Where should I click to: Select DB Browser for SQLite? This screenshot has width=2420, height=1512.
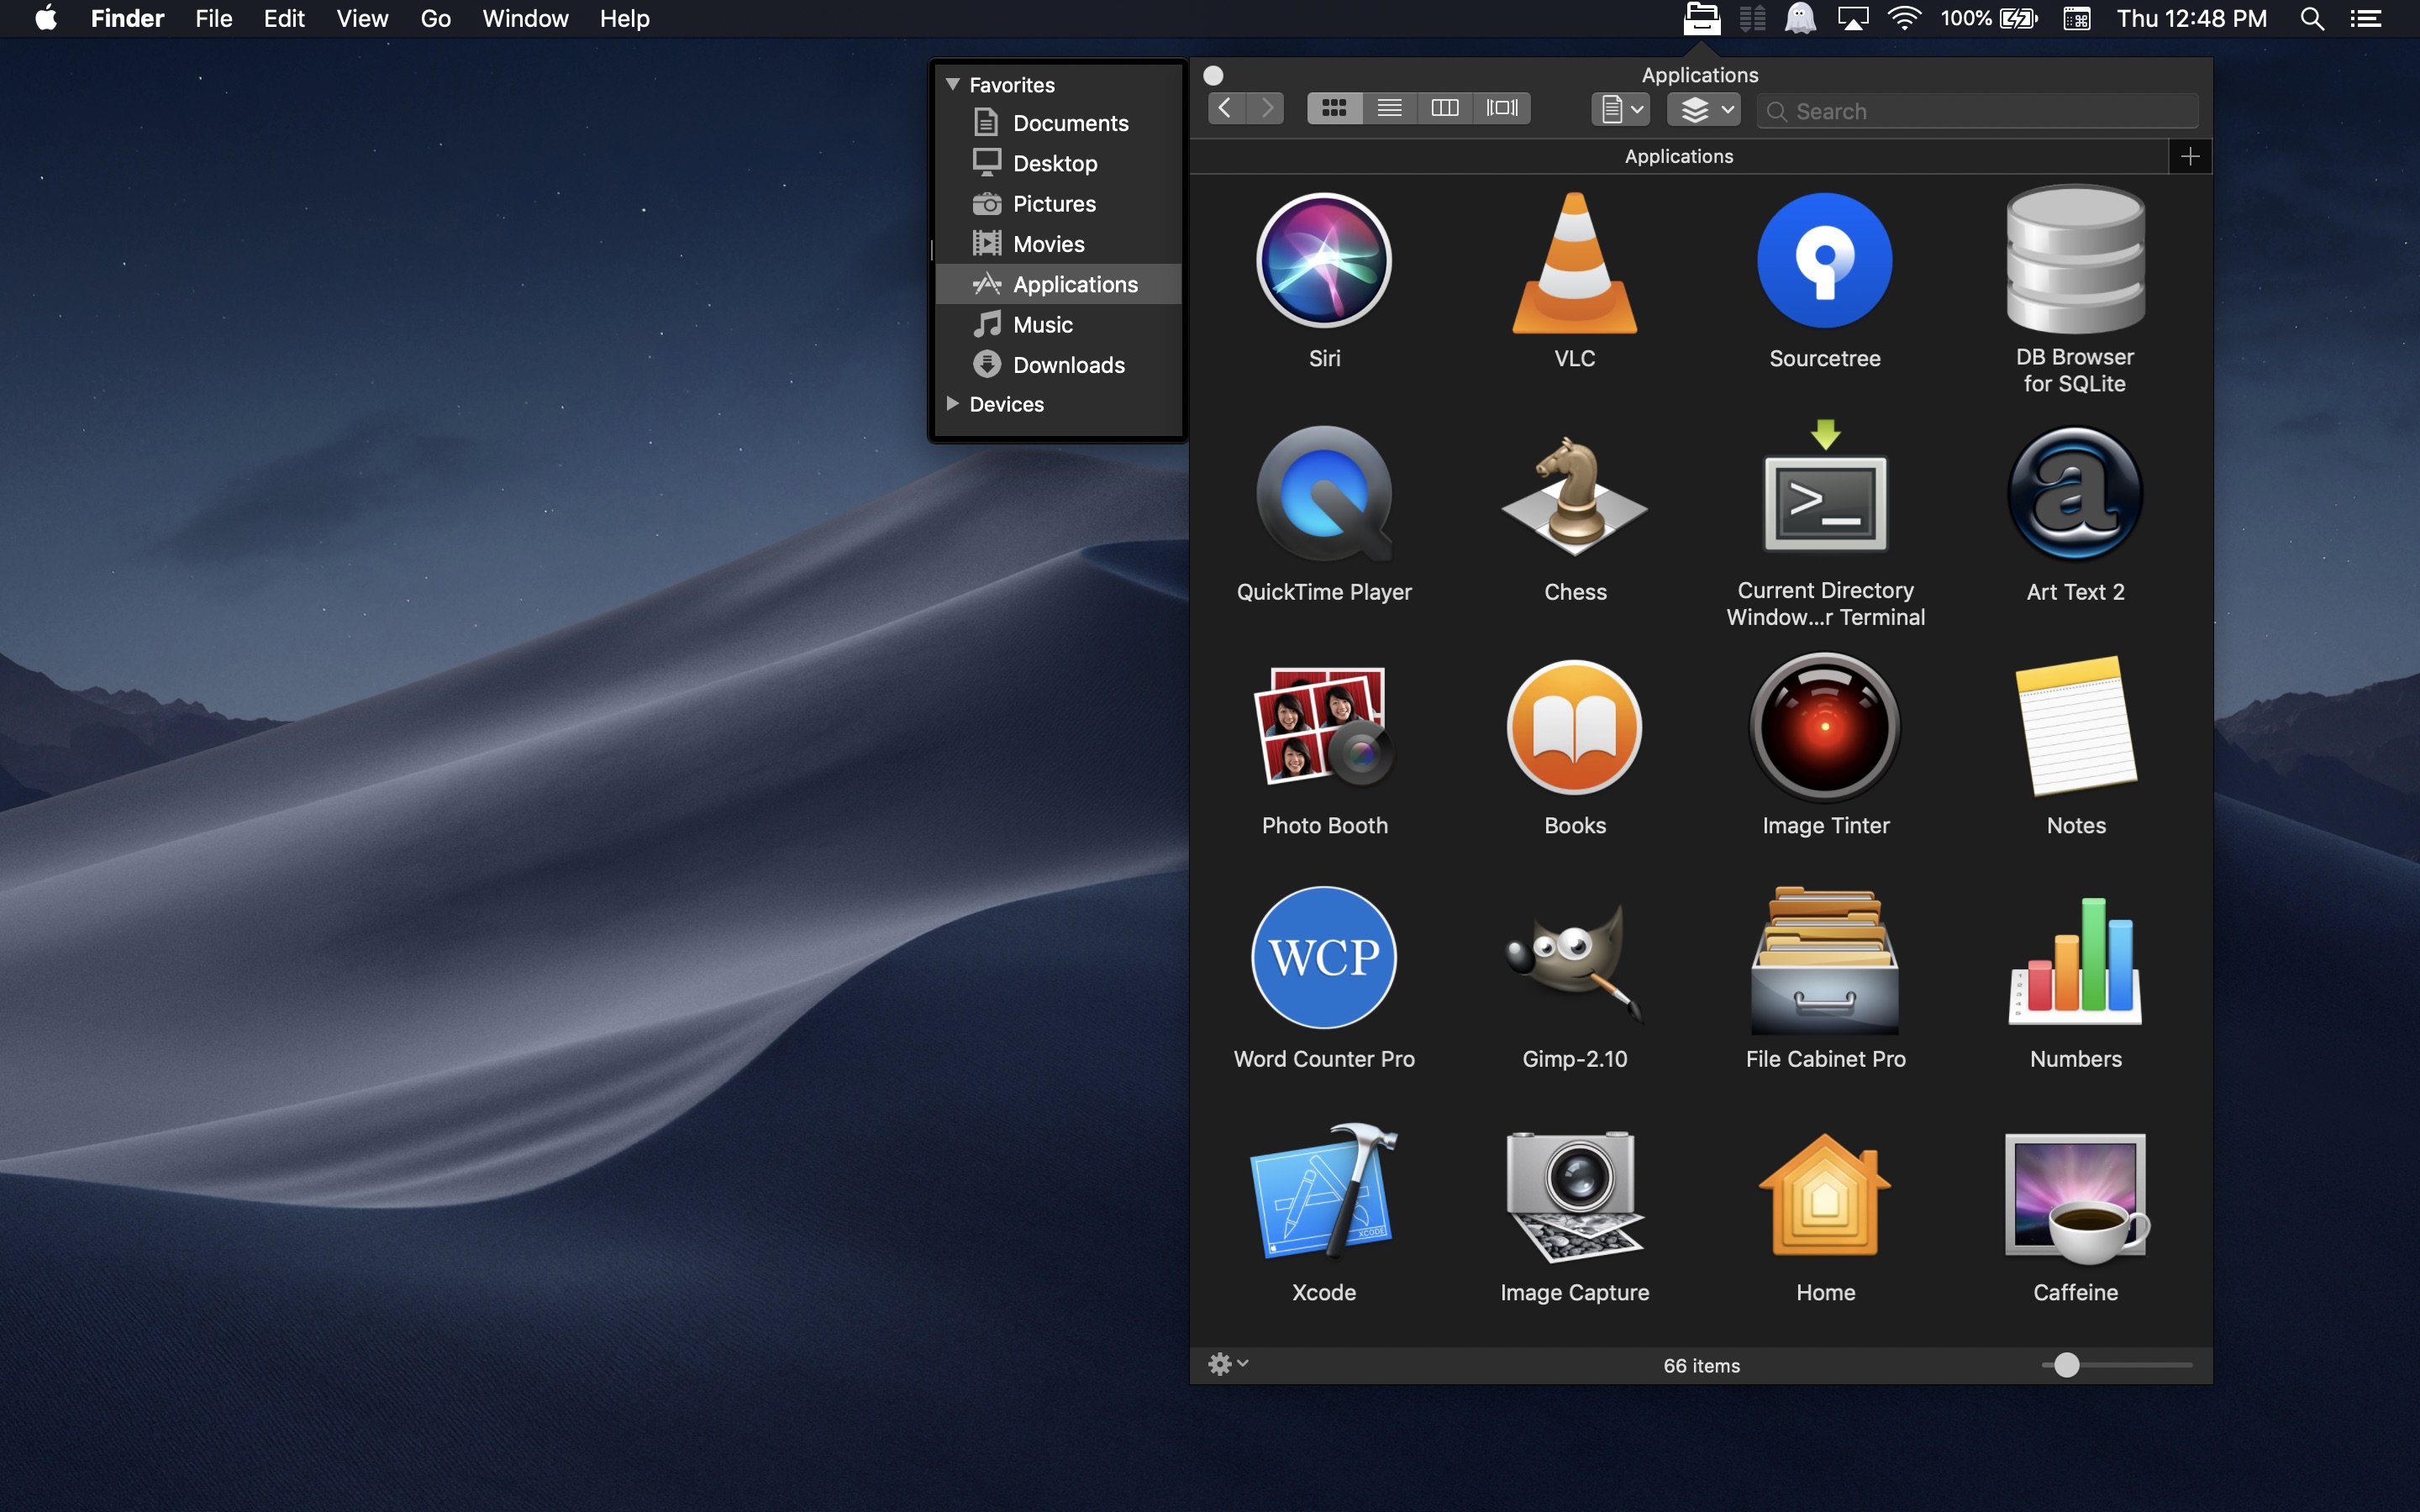click(x=2074, y=260)
